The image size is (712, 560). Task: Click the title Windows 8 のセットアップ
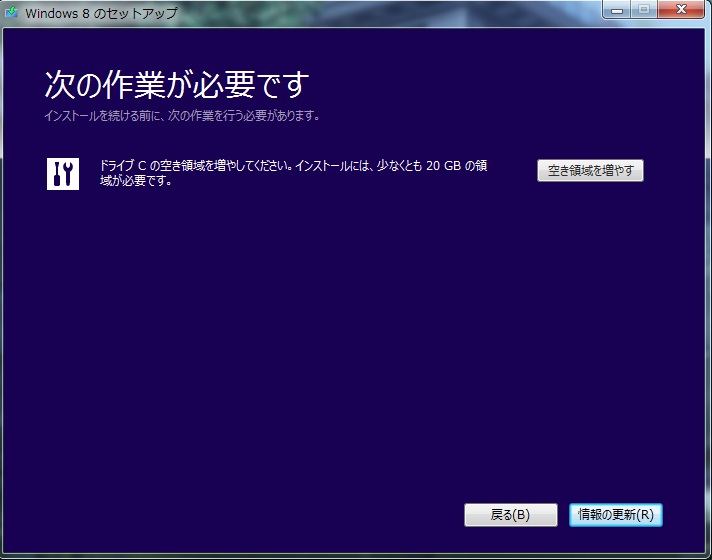point(101,13)
